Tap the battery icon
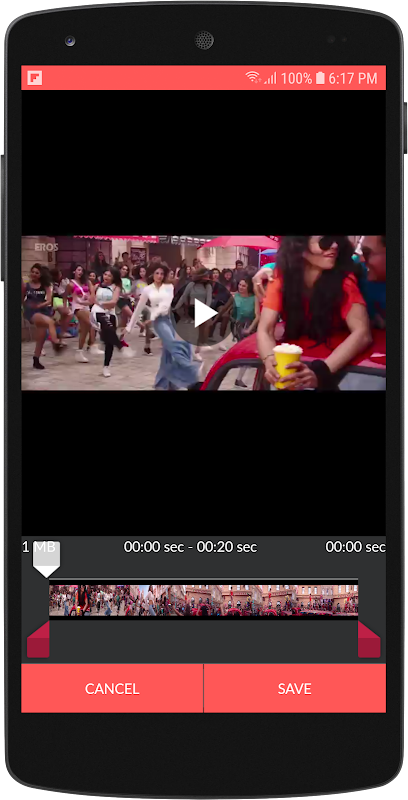408x800 pixels. [x=320, y=78]
